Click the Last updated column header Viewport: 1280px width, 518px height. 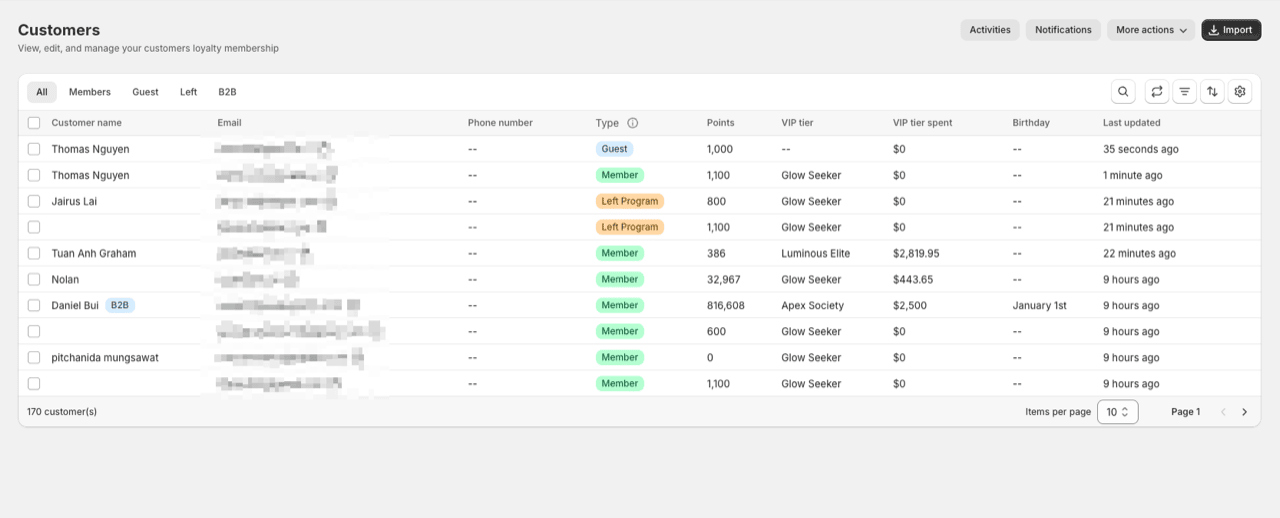[x=1132, y=123]
